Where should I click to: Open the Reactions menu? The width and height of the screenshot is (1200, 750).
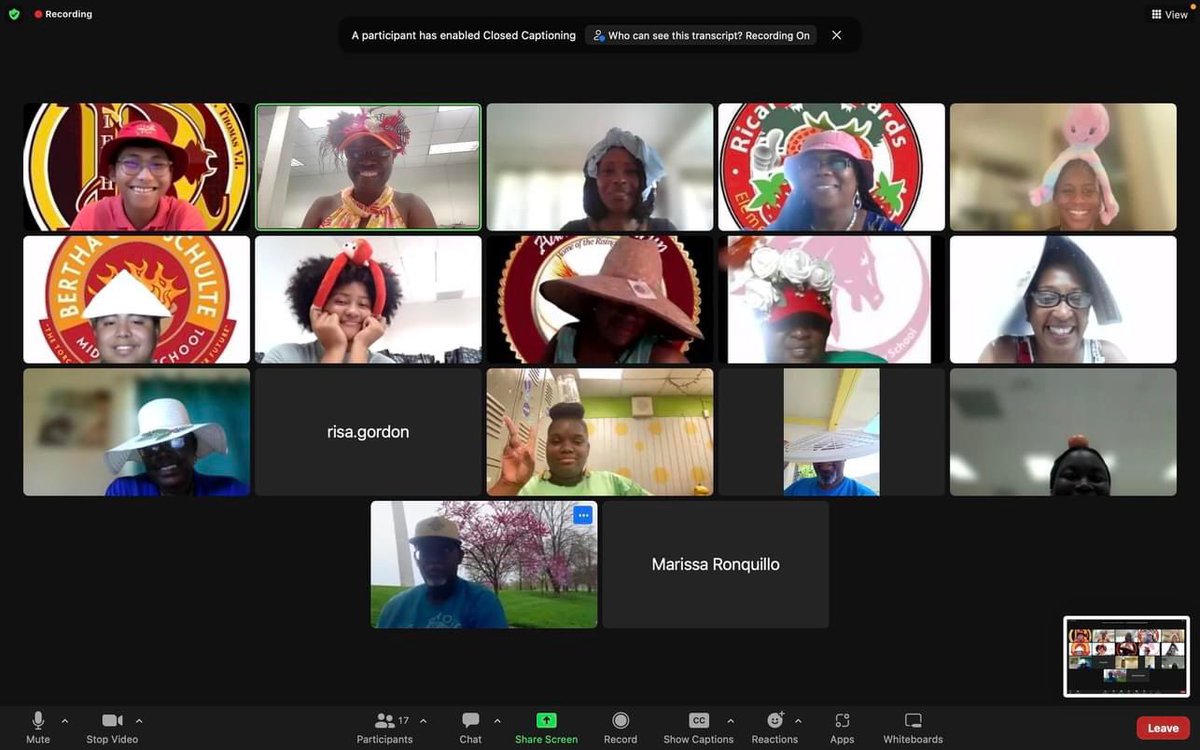(775, 727)
